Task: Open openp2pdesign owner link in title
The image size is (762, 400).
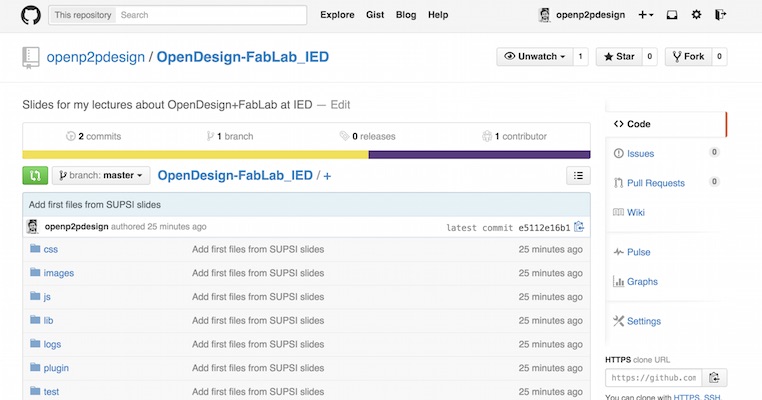Action: click(96, 57)
